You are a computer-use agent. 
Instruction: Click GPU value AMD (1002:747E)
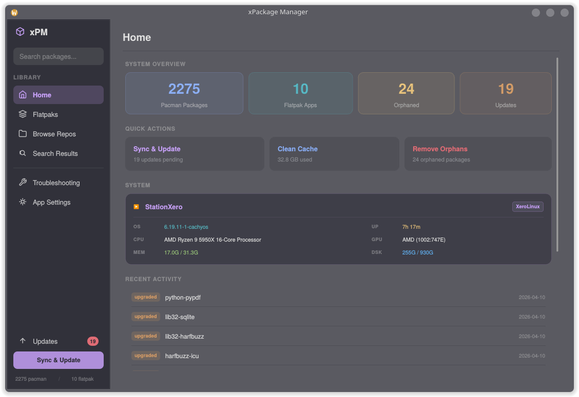pyautogui.click(x=424, y=240)
